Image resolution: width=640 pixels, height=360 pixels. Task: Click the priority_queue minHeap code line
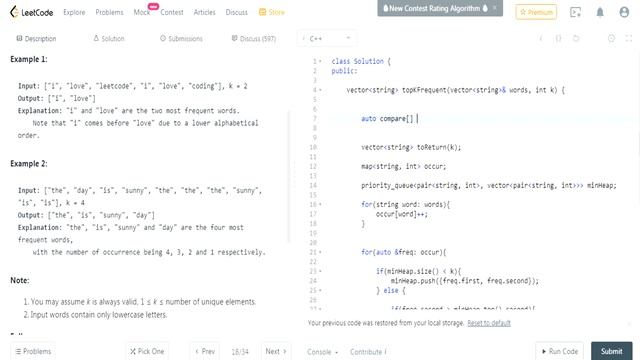489,185
